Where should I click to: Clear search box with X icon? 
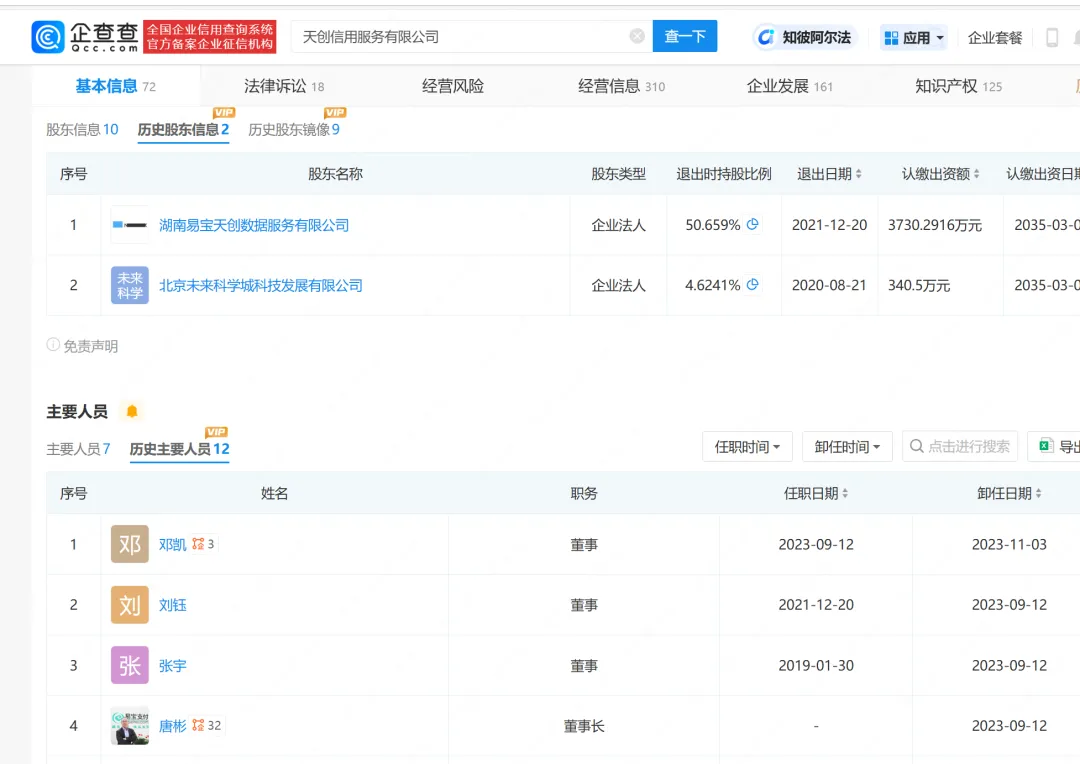637,37
